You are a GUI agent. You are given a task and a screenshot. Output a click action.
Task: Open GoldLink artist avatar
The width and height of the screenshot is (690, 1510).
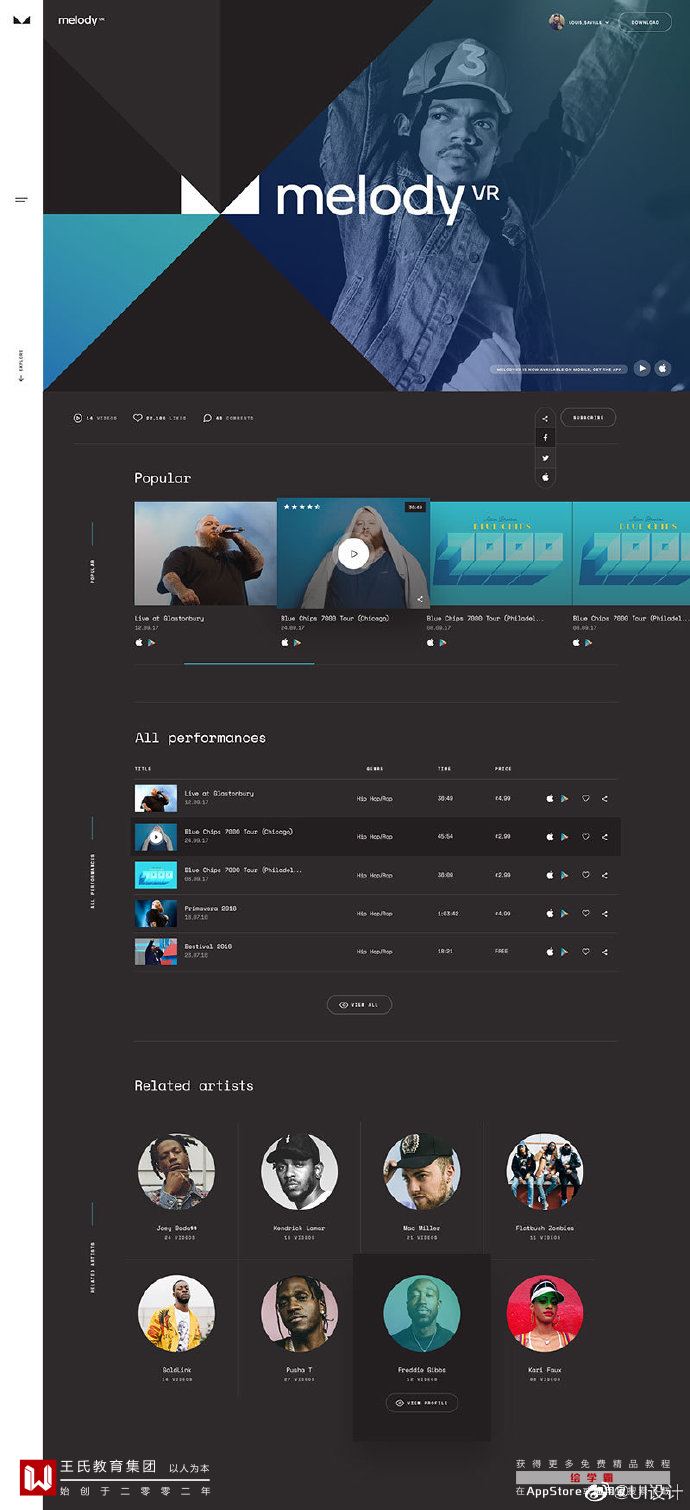[x=177, y=1314]
